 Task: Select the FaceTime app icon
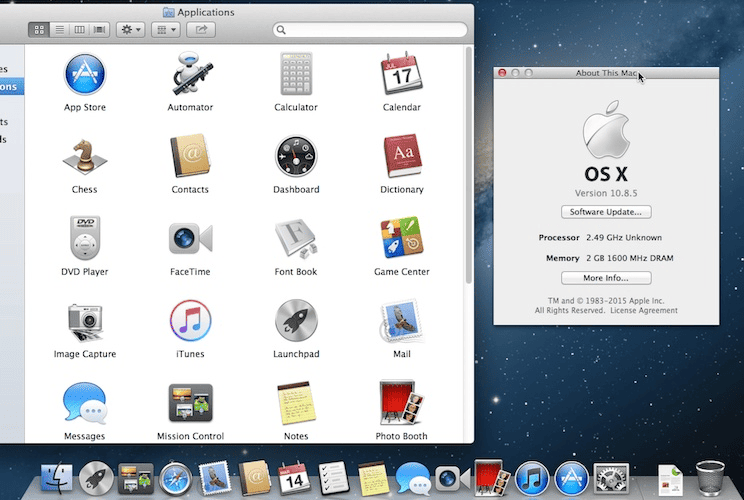coord(190,238)
